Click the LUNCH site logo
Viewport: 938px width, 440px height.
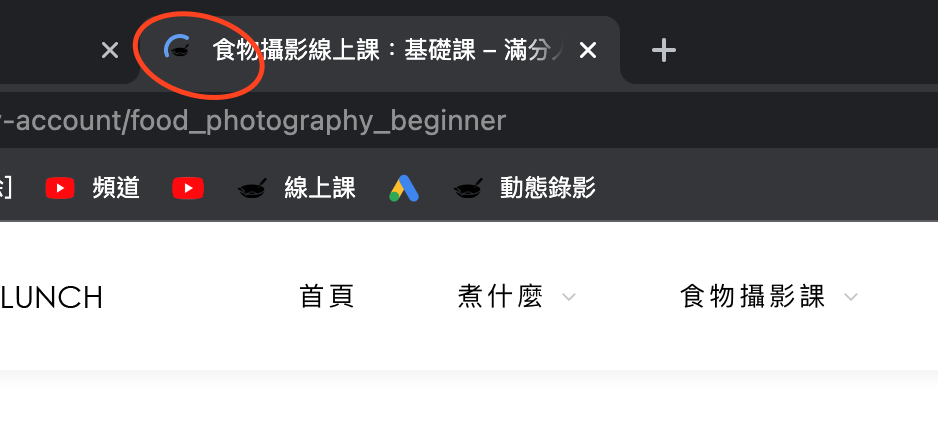click(x=51, y=298)
